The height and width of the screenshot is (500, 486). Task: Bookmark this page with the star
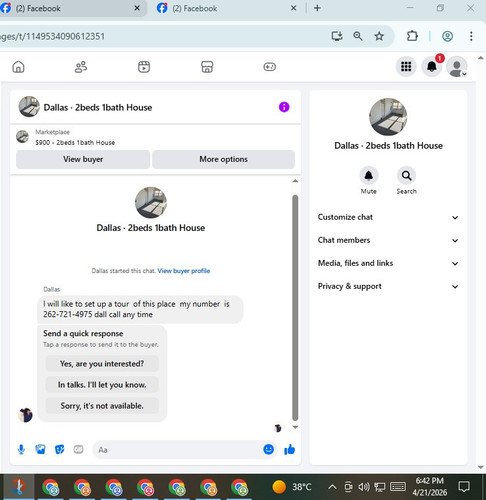coord(379,36)
